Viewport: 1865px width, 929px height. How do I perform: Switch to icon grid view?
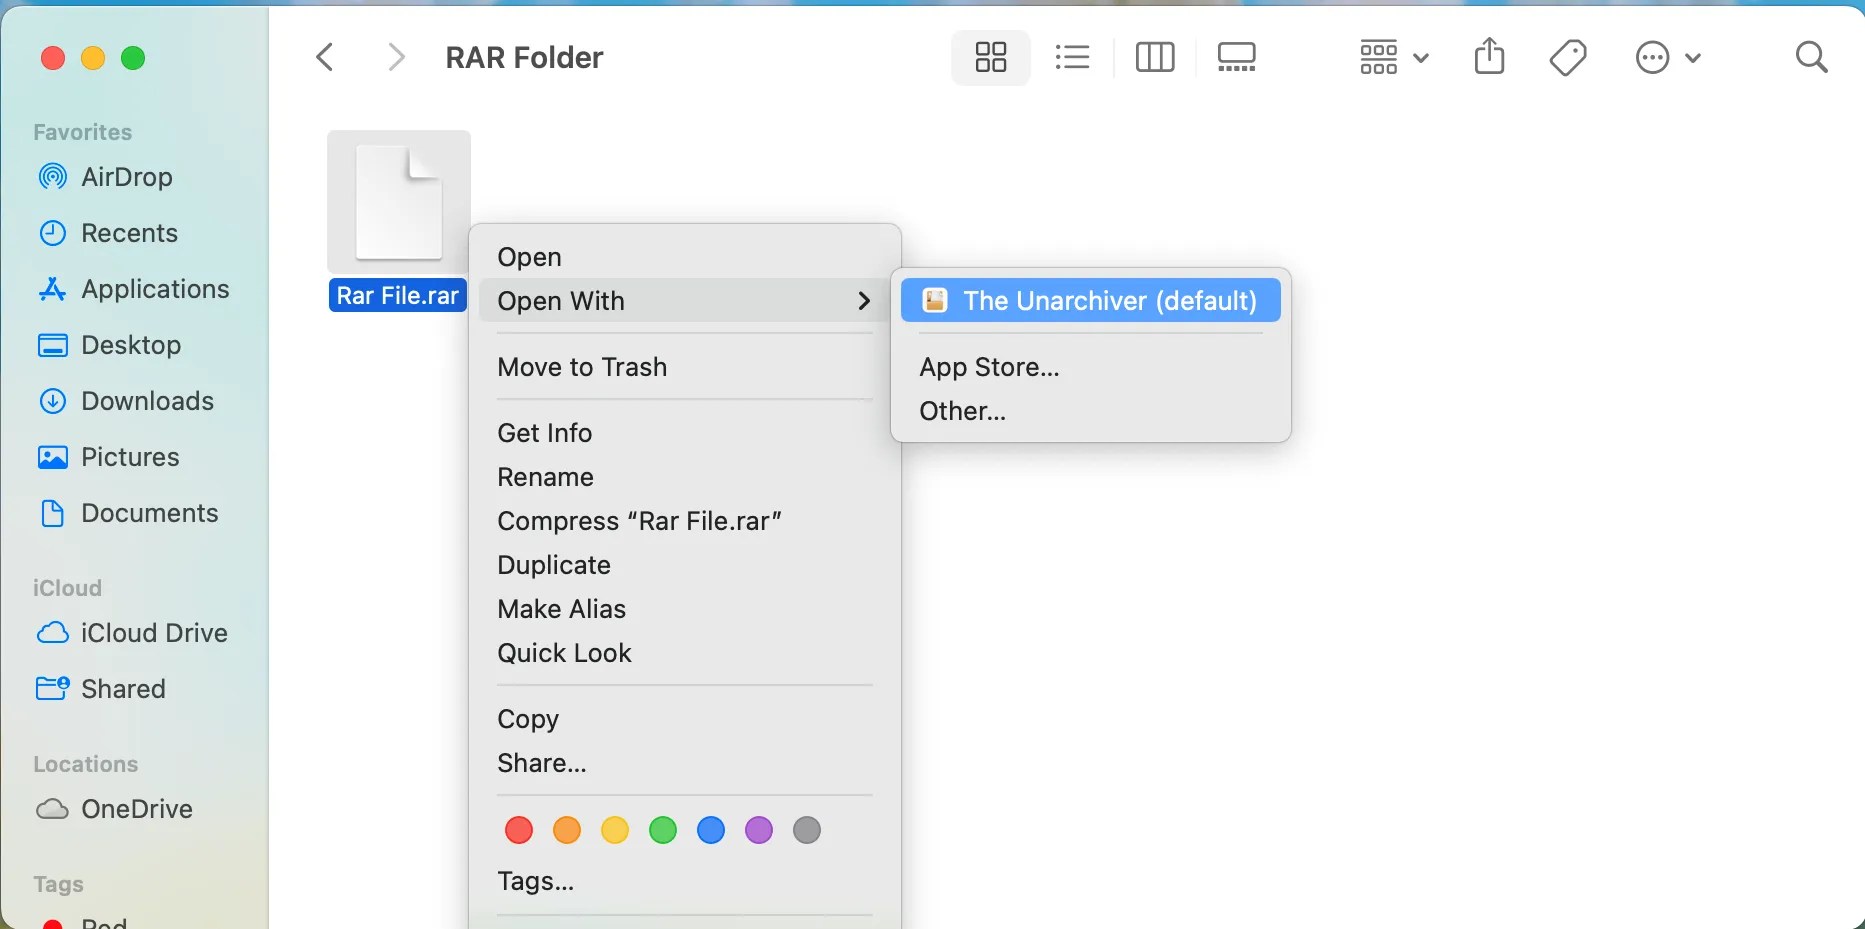tap(990, 57)
